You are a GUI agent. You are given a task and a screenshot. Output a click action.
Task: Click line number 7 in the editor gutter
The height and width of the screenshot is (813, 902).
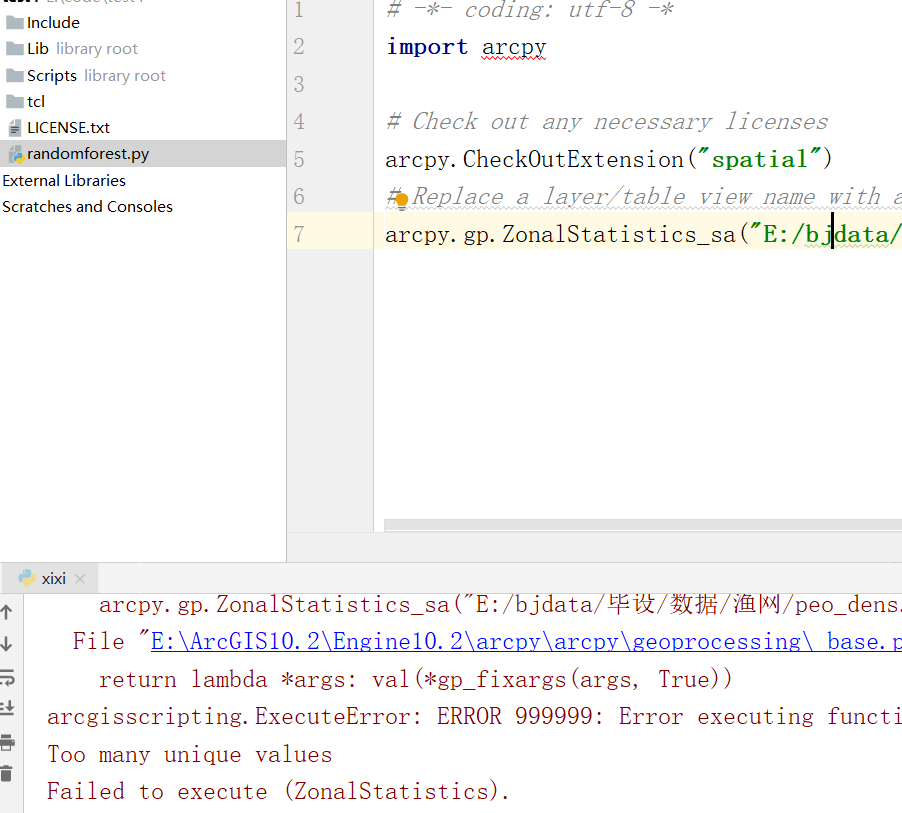click(298, 233)
